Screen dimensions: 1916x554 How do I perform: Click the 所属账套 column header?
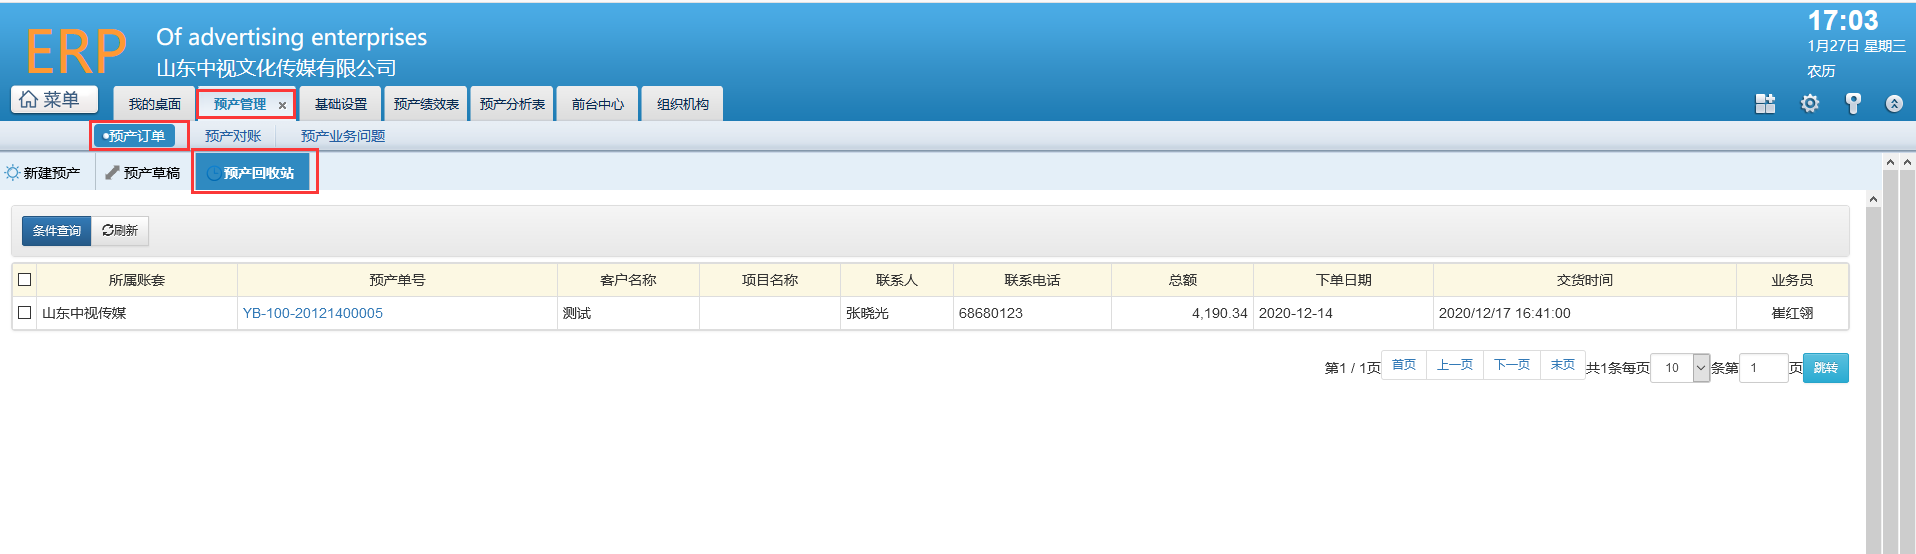[x=137, y=280]
